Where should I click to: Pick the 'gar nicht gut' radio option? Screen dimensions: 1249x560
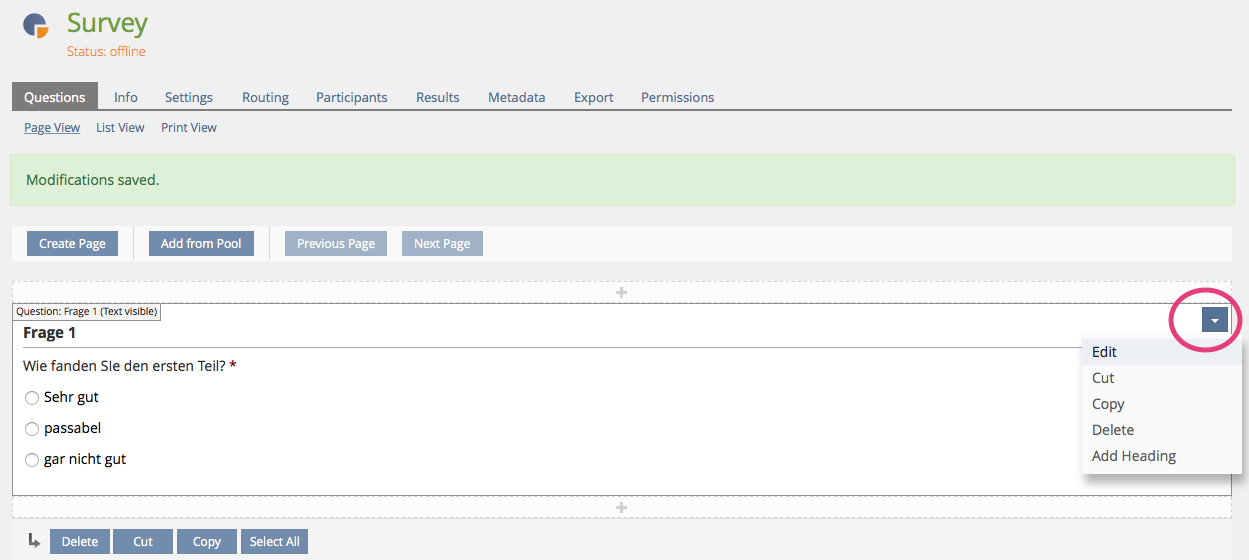coord(32,460)
